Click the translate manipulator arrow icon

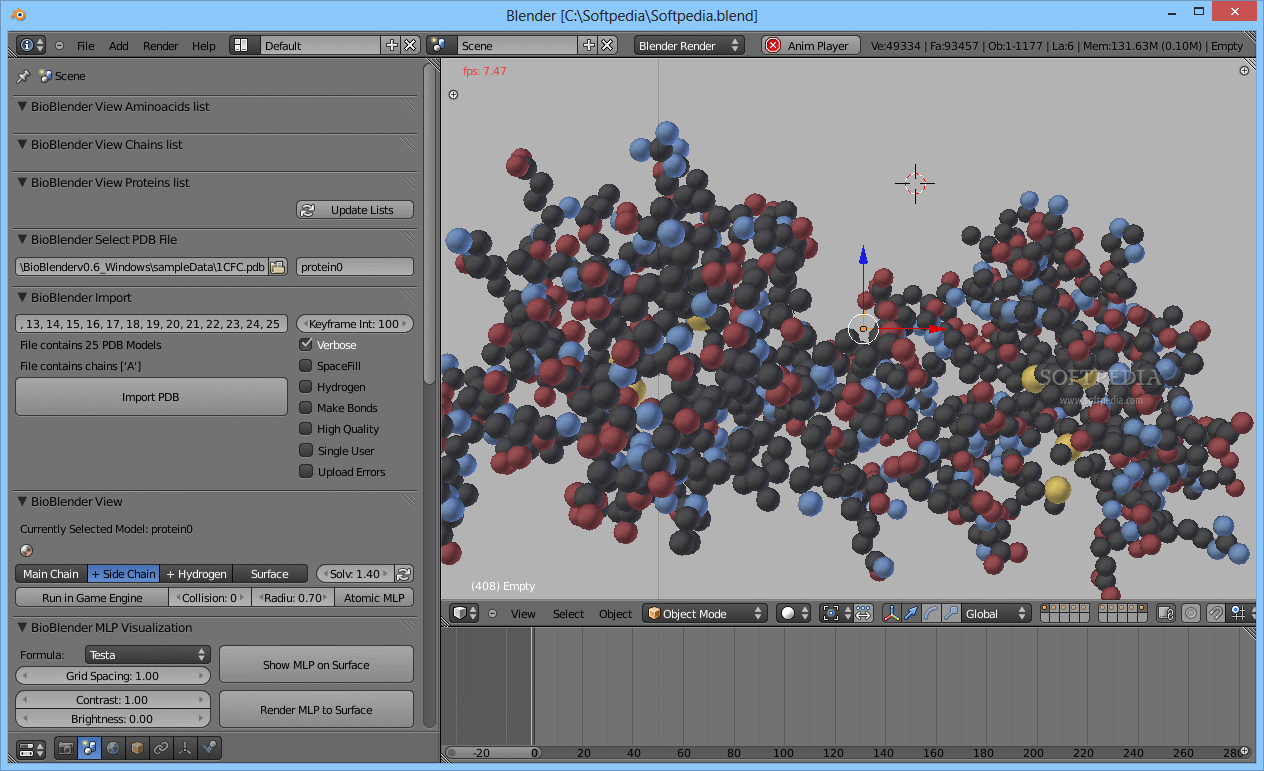tap(910, 613)
